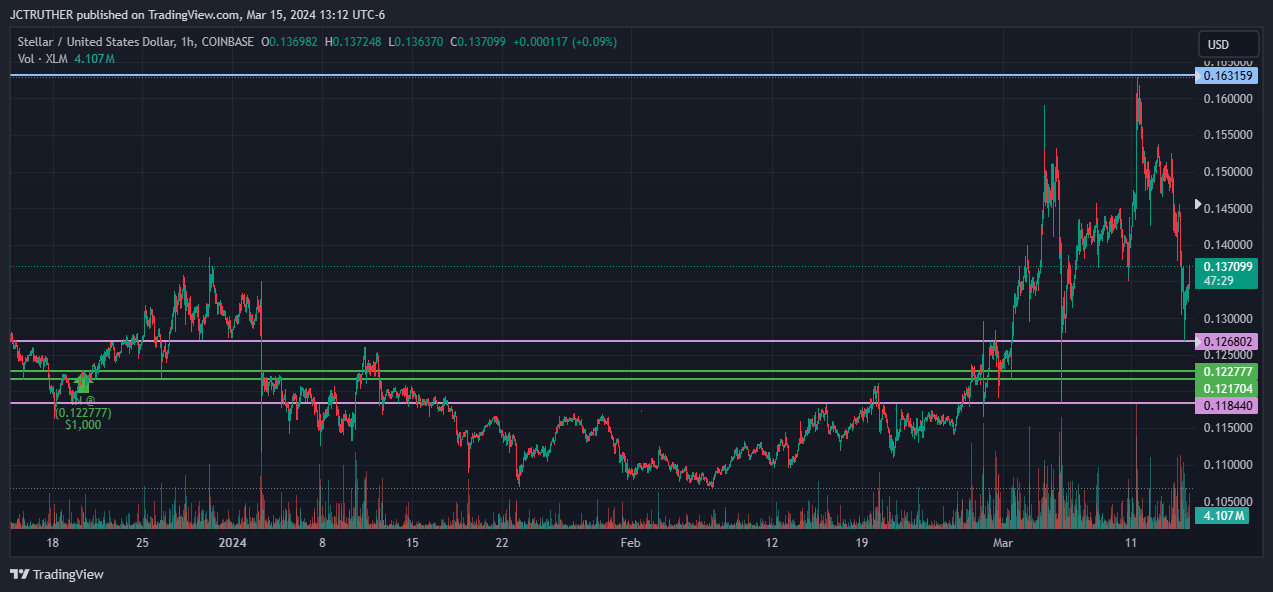
Task: Click the 0.160000 price axis tick
Action: (x=1226, y=99)
